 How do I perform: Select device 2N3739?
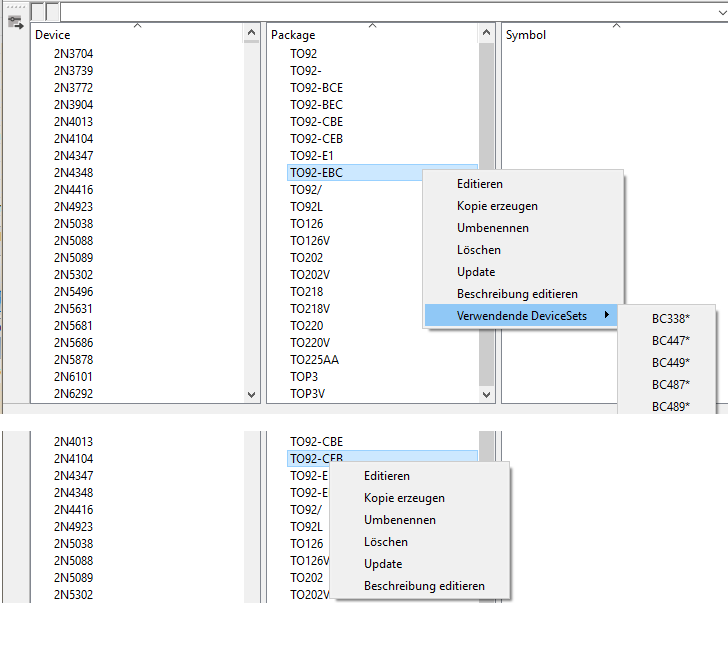(73, 71)
